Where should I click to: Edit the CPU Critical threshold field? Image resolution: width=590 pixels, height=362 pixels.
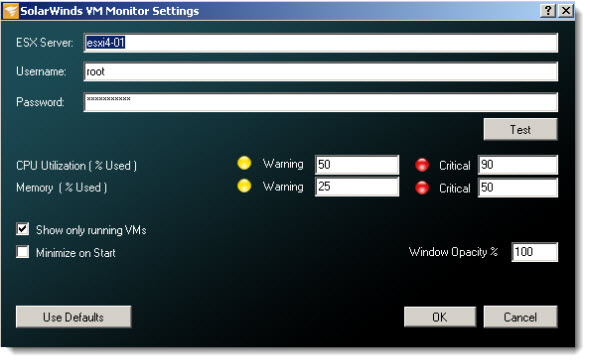tap(518, 165)
